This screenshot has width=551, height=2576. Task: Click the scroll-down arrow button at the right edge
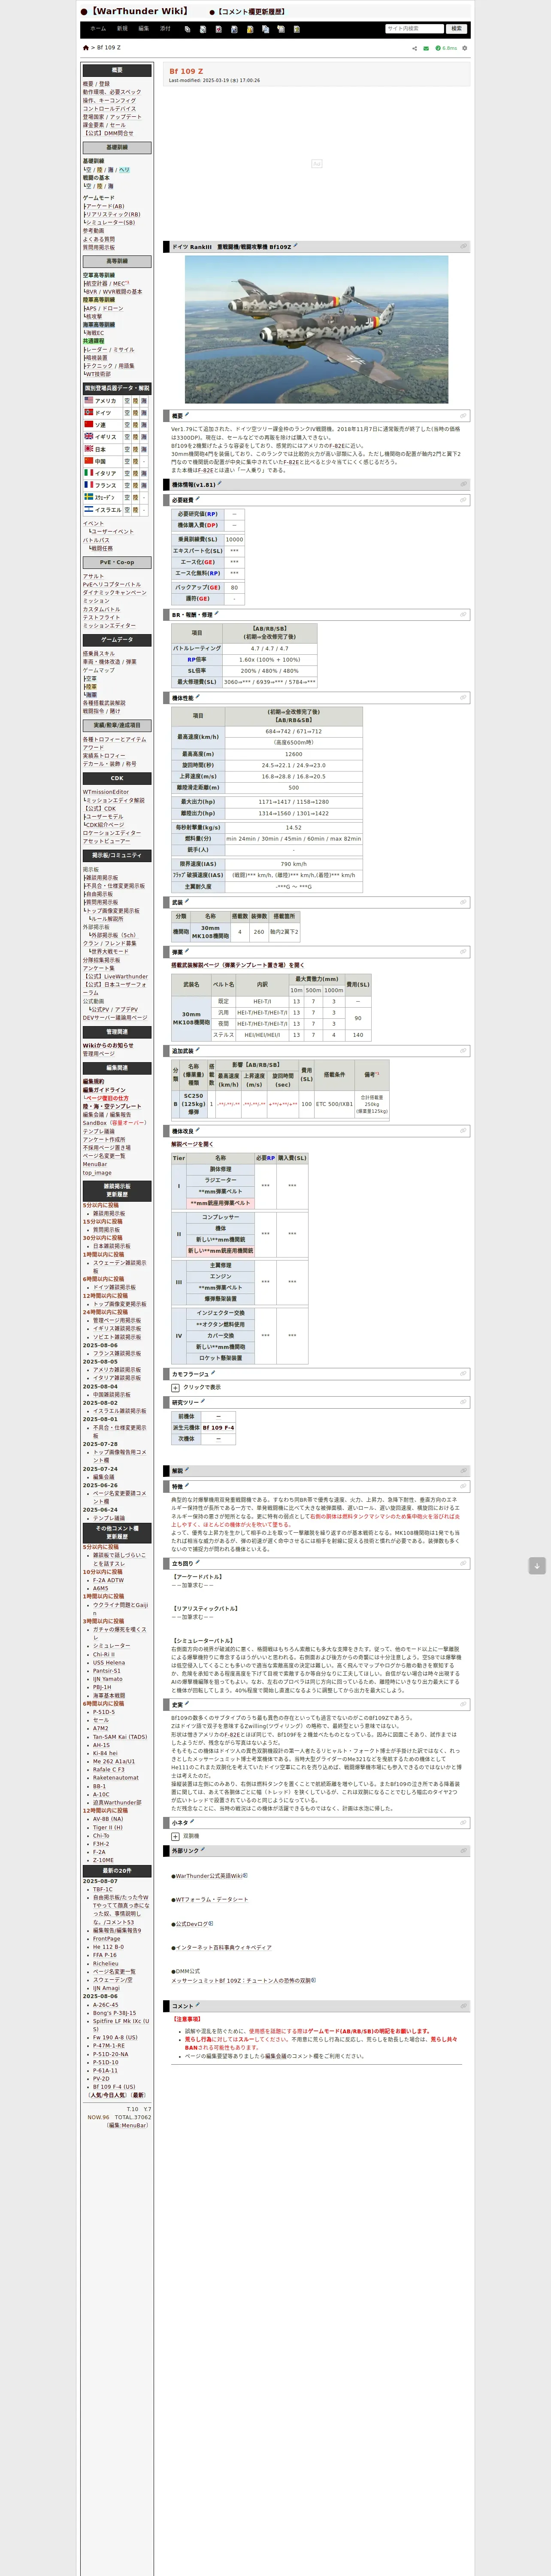click(x=537, y=1566)
